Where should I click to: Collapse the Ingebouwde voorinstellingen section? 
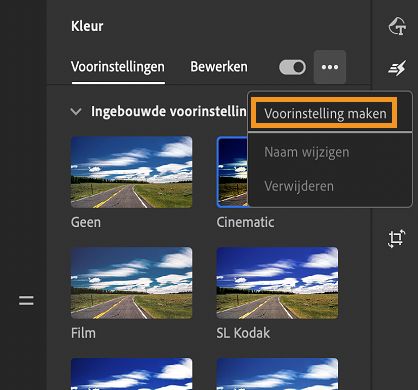coord(76,111)
